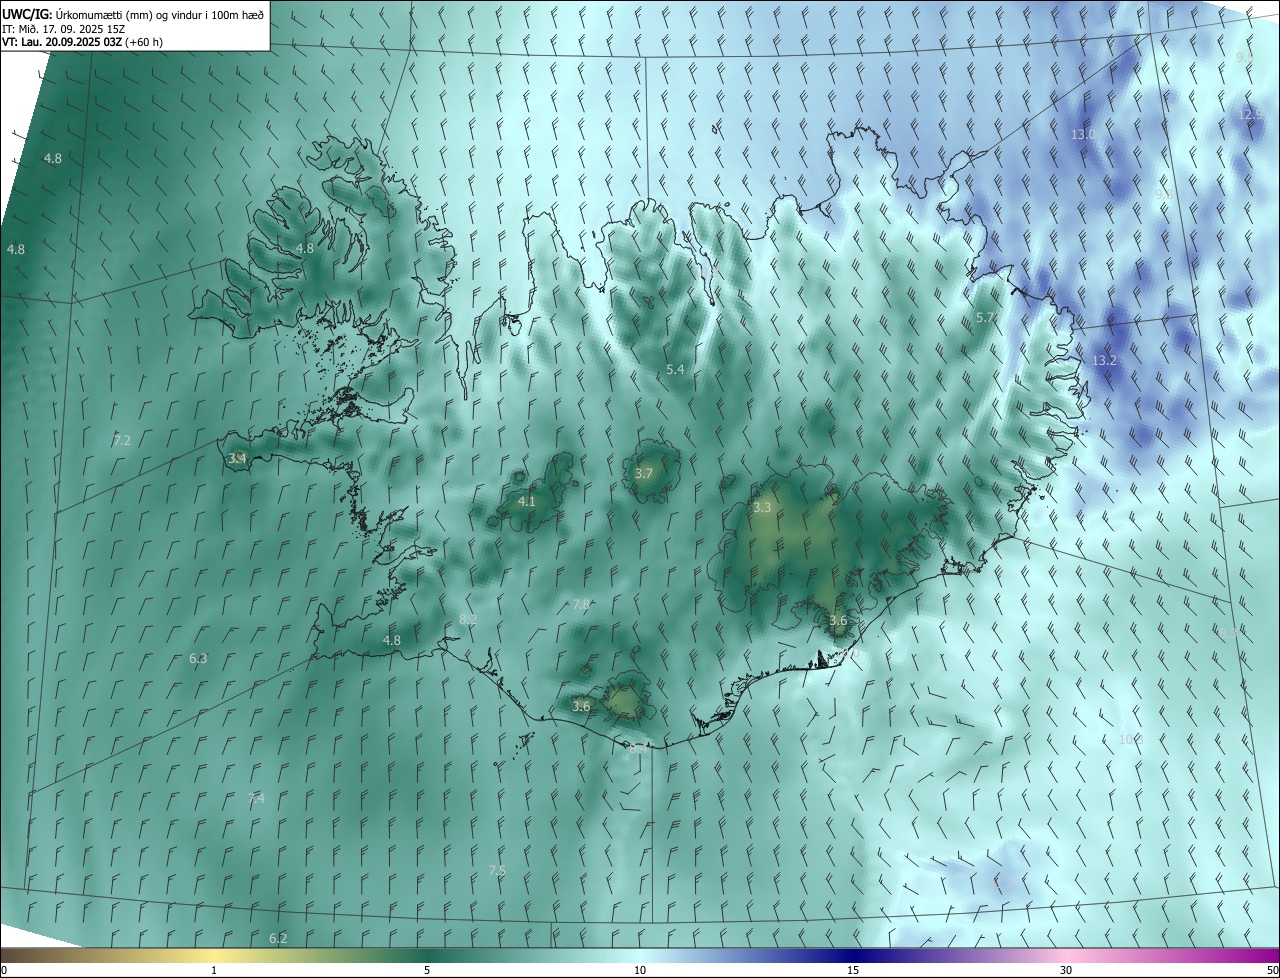Click the 15 tick on color scale
The width and height of the screenshot is (1280, 978).
pyautogui.click(x=853, y=970)
